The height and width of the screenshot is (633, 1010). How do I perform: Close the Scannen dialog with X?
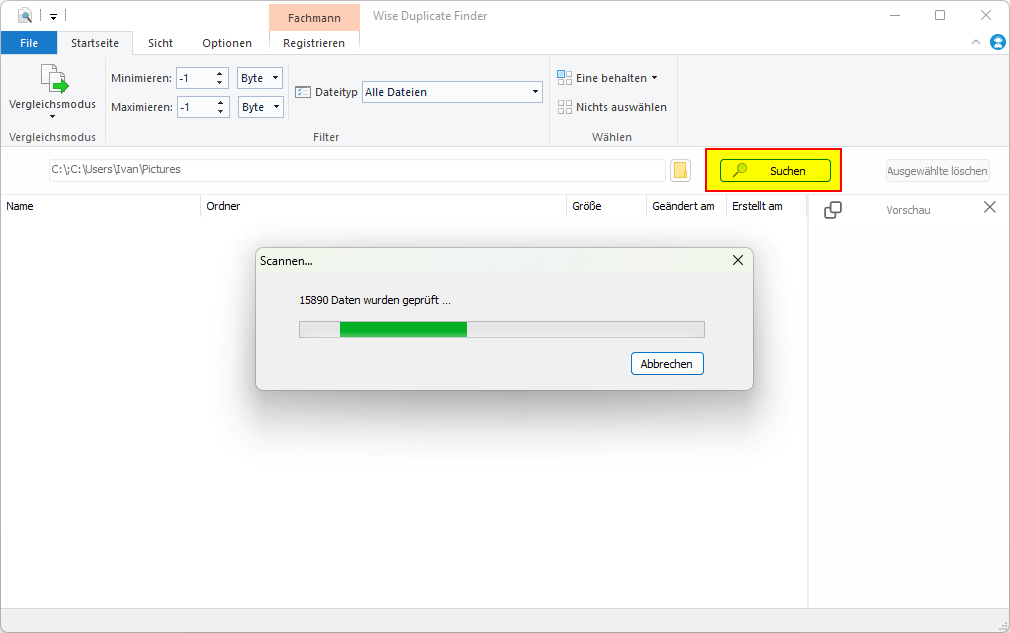coord(738,260)
